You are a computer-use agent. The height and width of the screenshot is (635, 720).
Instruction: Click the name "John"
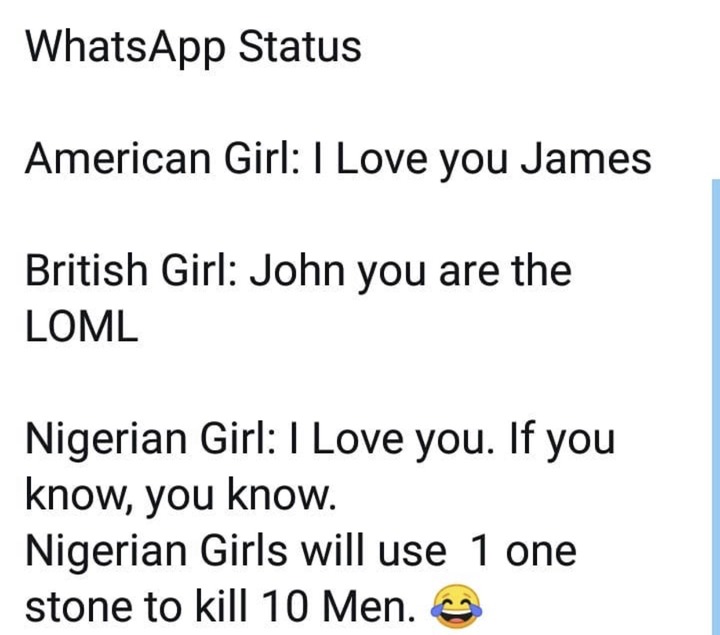click(298, 270)
